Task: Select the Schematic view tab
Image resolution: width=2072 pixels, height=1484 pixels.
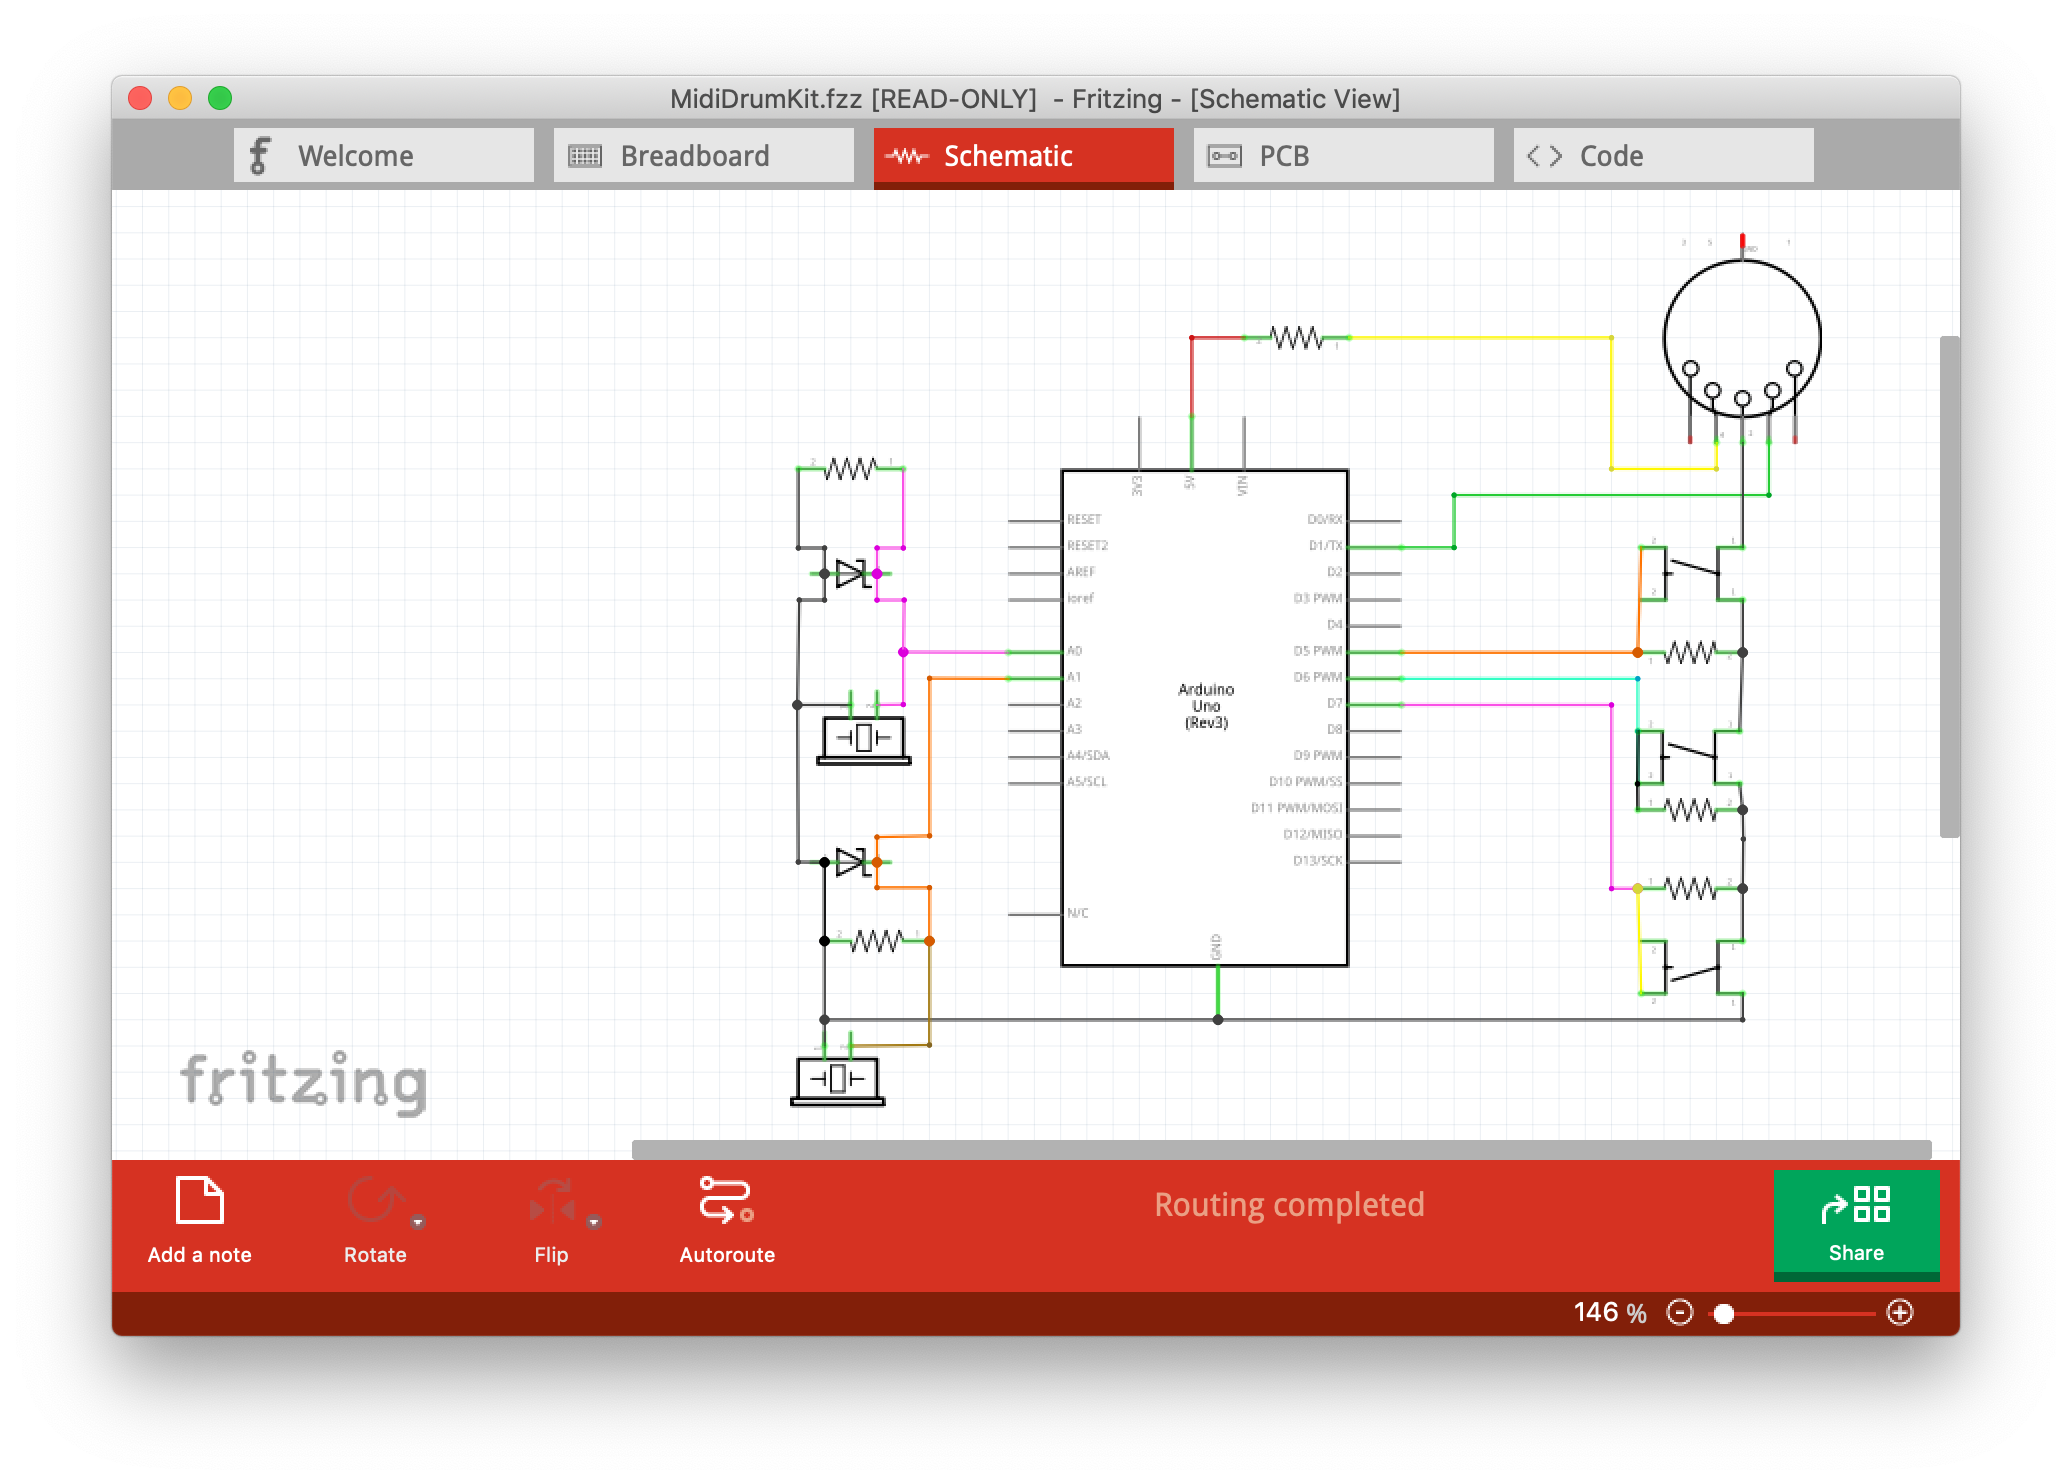Action: tap(1023, 156)
